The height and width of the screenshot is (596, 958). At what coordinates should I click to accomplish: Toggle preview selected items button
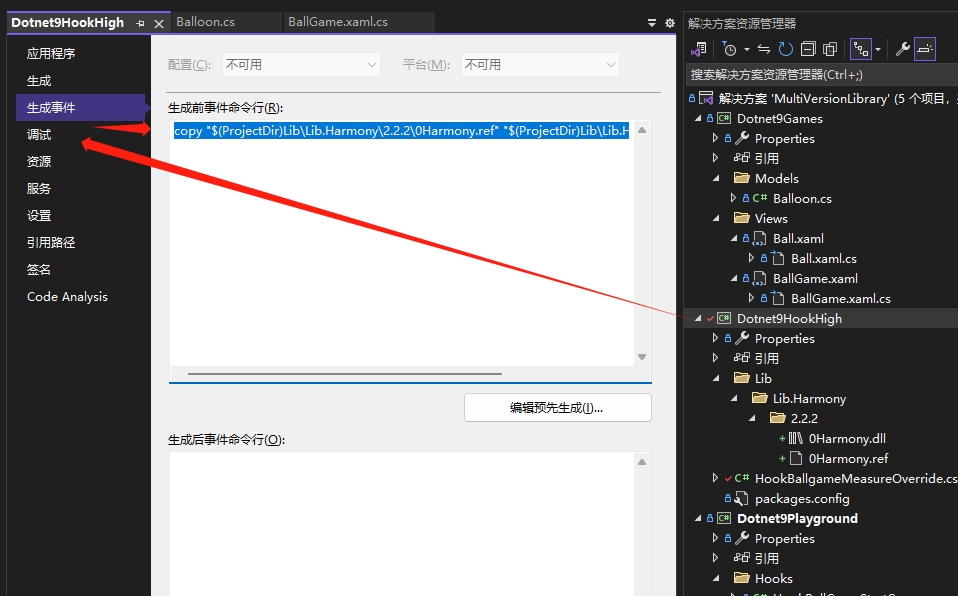[x=925, y=49]
